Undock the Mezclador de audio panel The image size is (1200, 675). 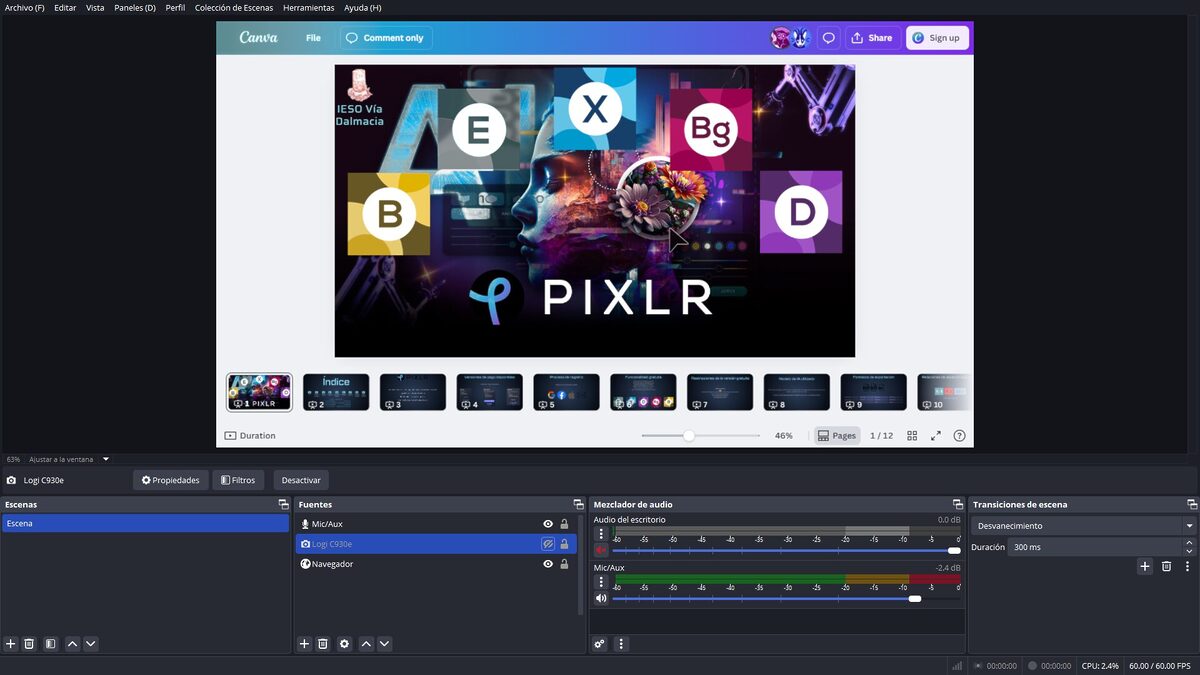click(958, 504)
